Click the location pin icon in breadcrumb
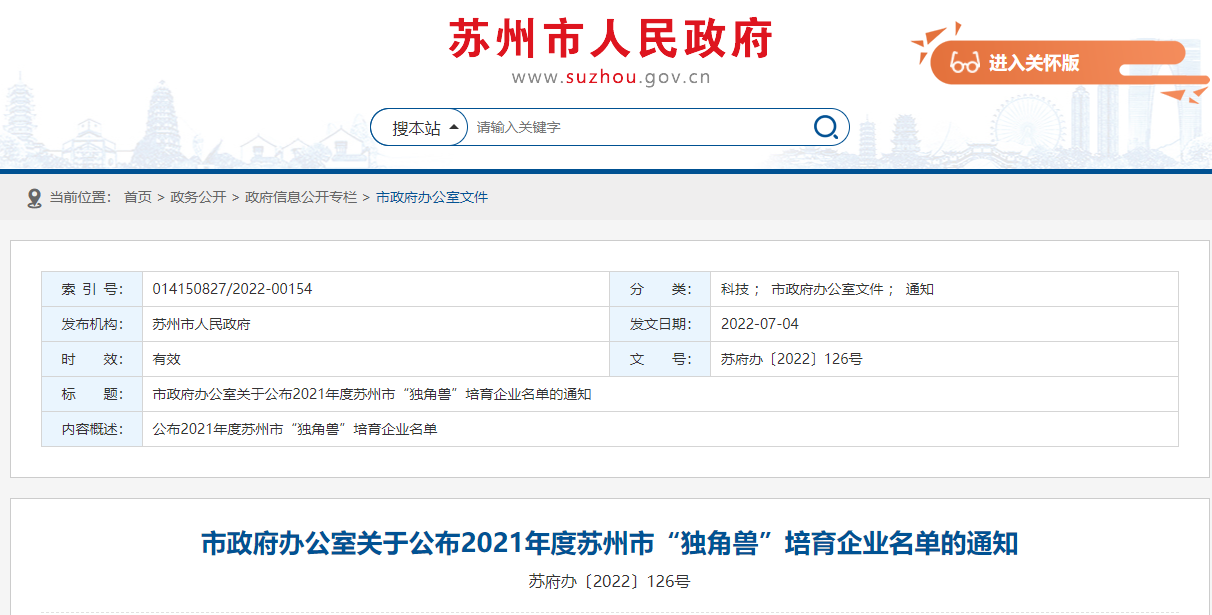Screen dimensions: 1212x615 (35, 198)
